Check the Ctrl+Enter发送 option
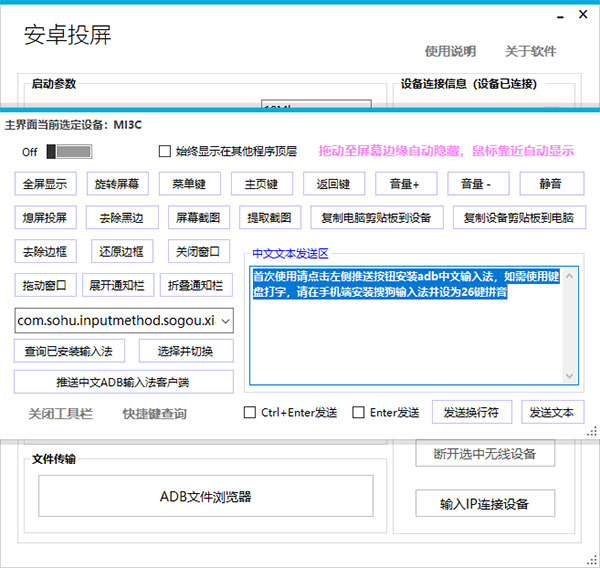The image size is (600, 568). click(x=251, y=413)
